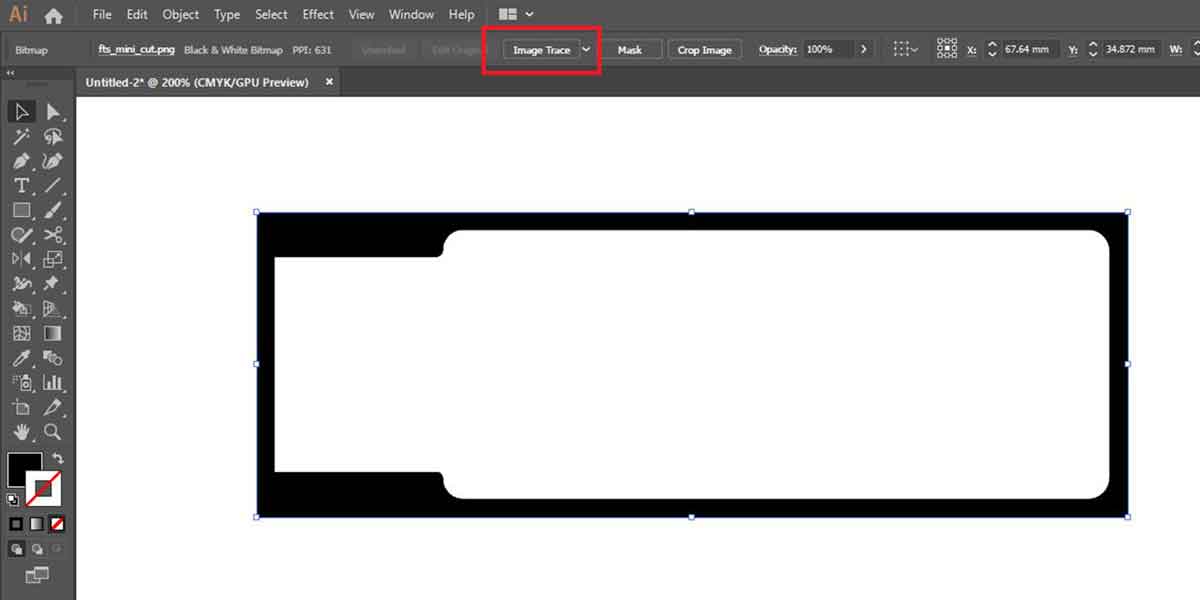This screenshot has width=1200, height=600.
Task: Click the Crop Image button
Action: (x=704, y=50)
